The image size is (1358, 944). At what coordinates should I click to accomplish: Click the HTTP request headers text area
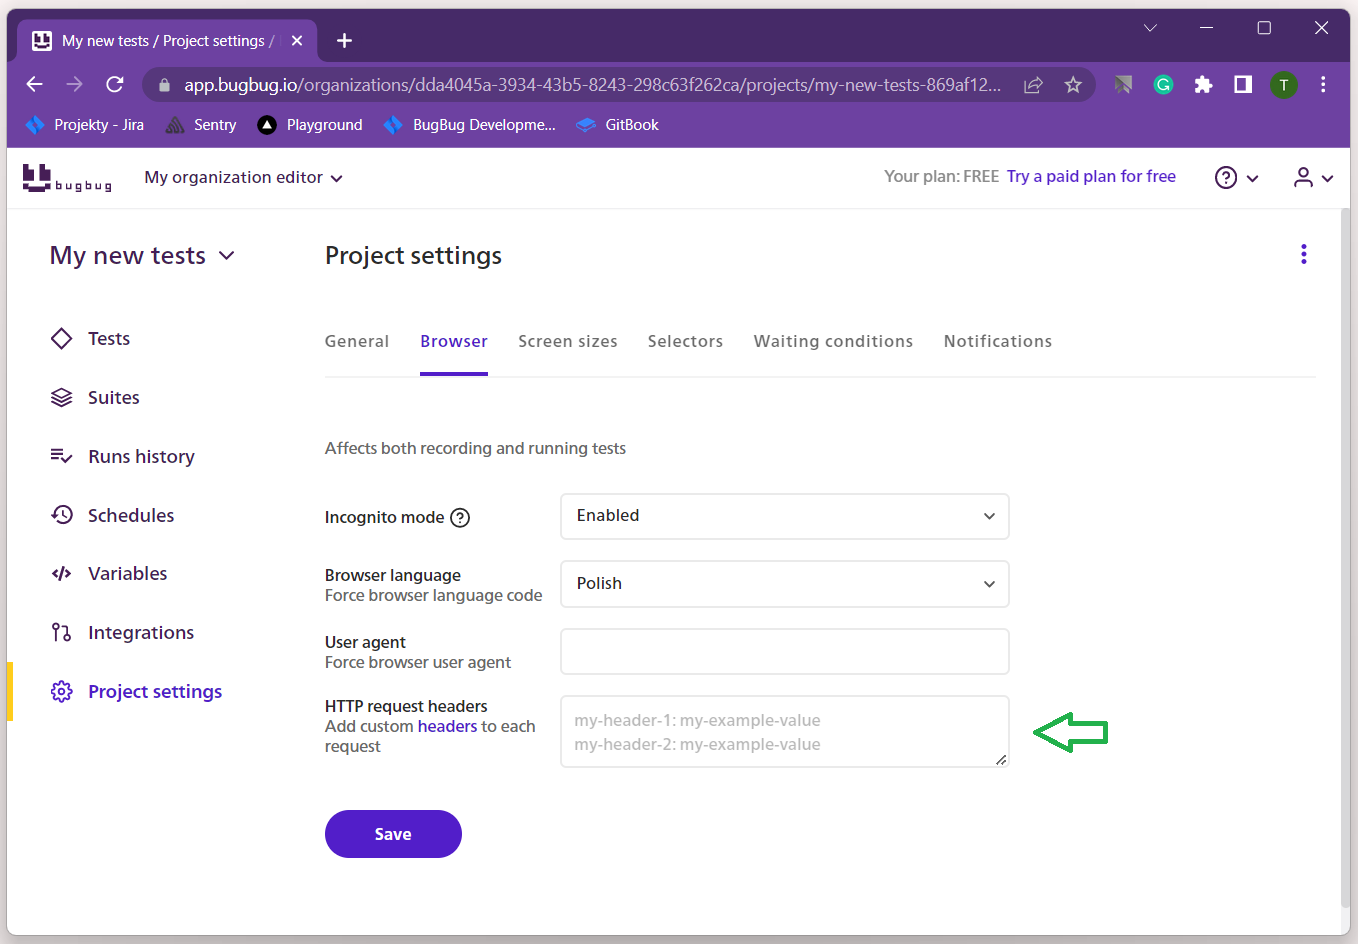(x=784, y=732)
